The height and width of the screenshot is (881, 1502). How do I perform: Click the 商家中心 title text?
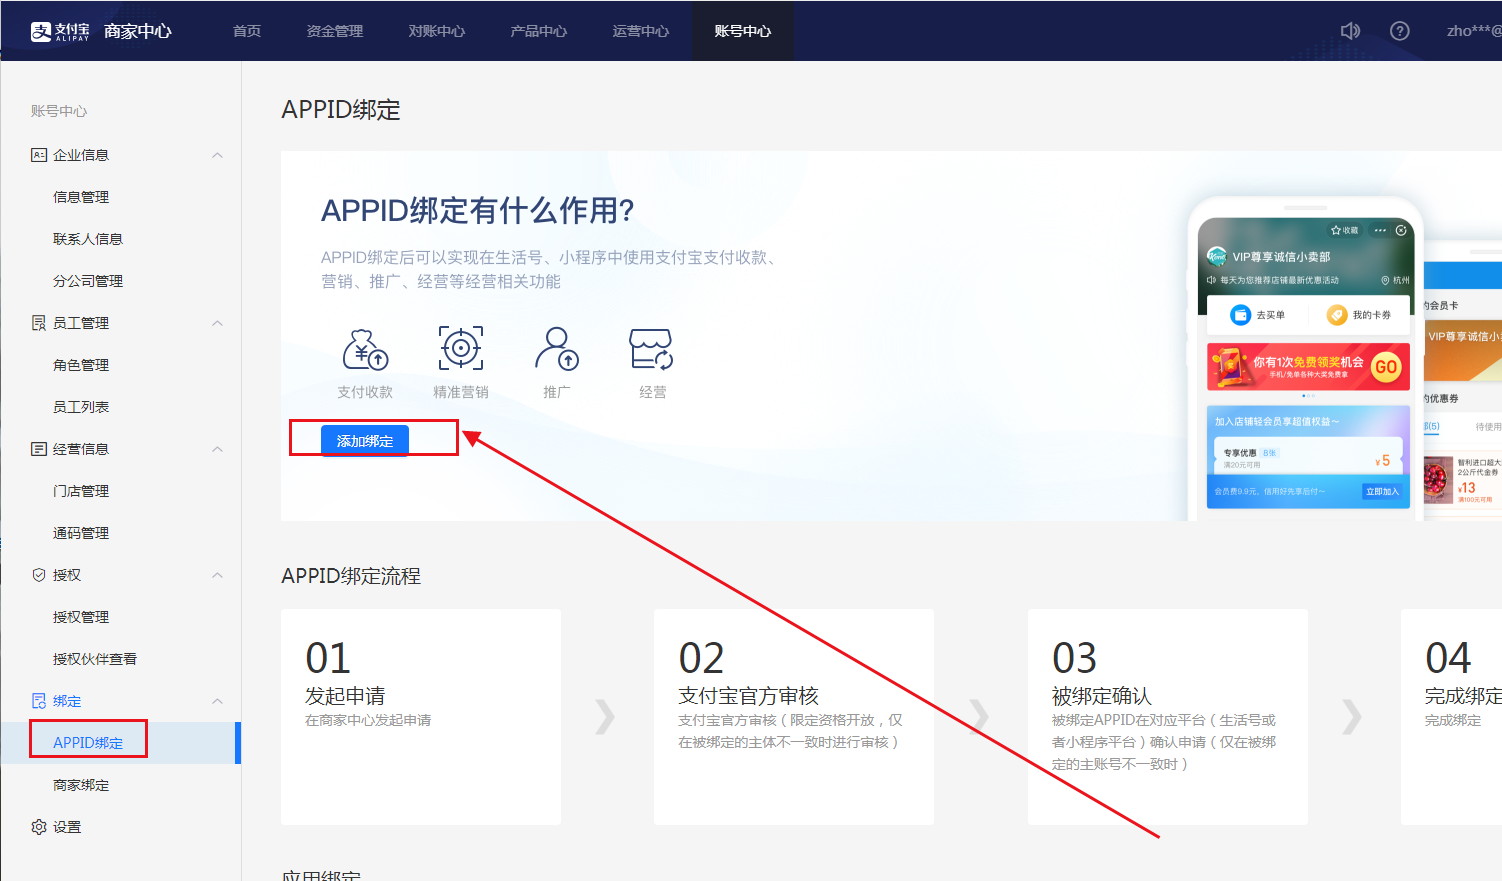pos(138,31)
